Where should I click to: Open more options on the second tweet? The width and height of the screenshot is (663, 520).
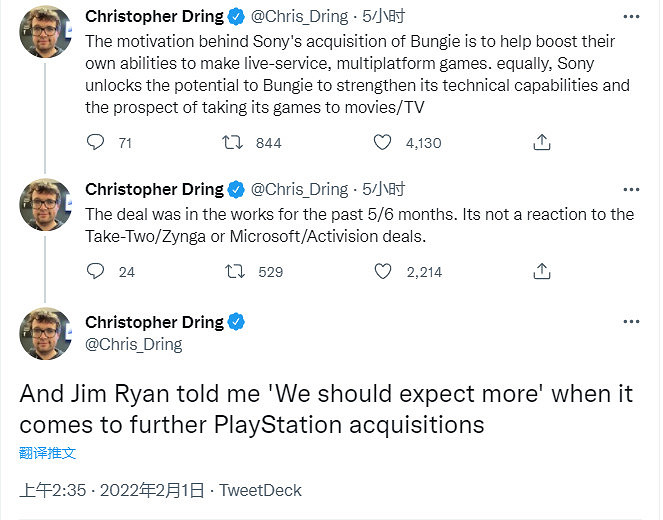pyautogui.click(x=631, y=189)
